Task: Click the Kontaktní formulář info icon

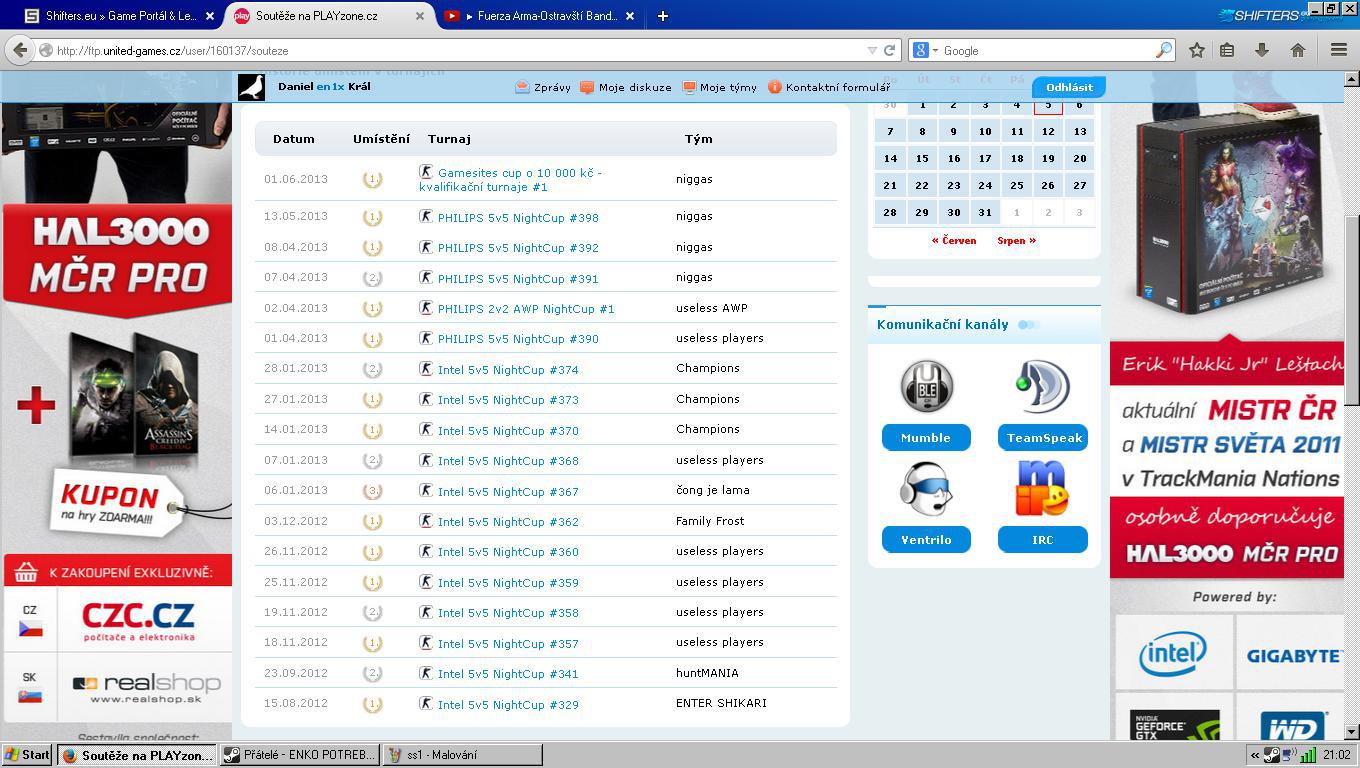Action: [774, 87]
